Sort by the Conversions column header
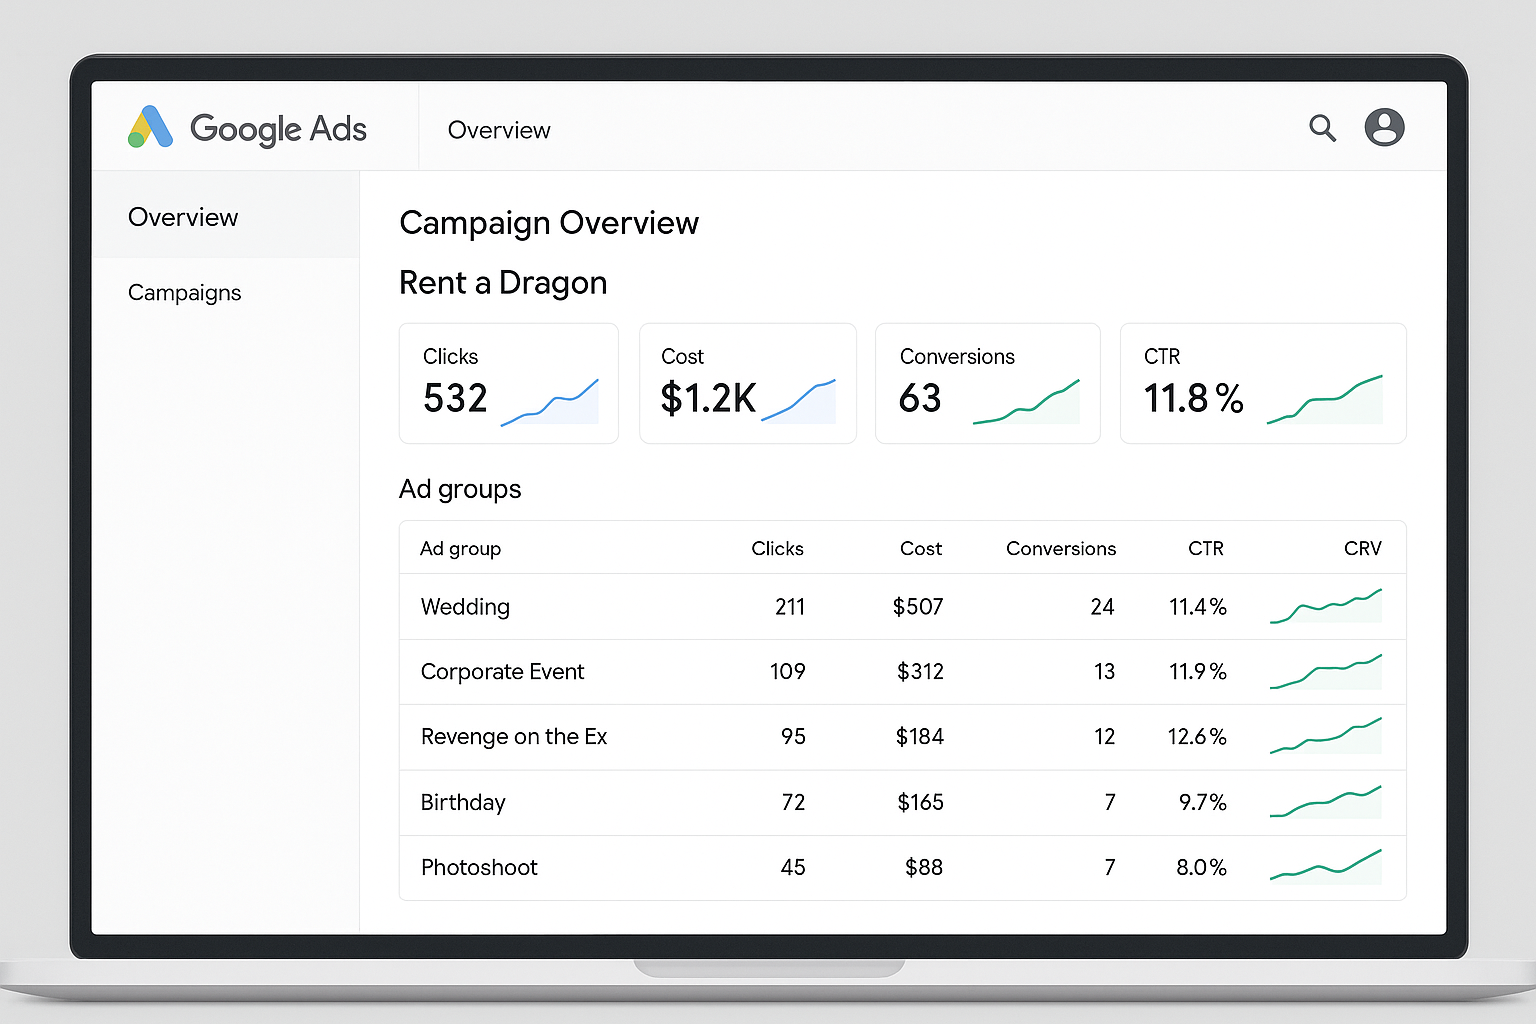Image resolution: width=1536 pixels, height=1024 pixels. [x=1060, y=548]
